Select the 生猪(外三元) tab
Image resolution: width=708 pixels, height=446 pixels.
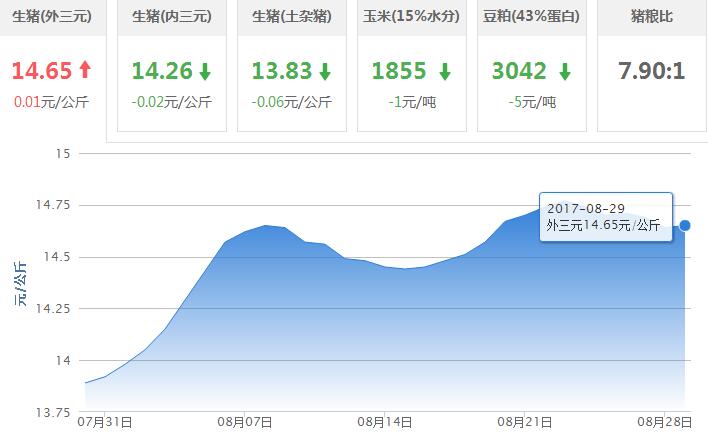click(52, 17)
